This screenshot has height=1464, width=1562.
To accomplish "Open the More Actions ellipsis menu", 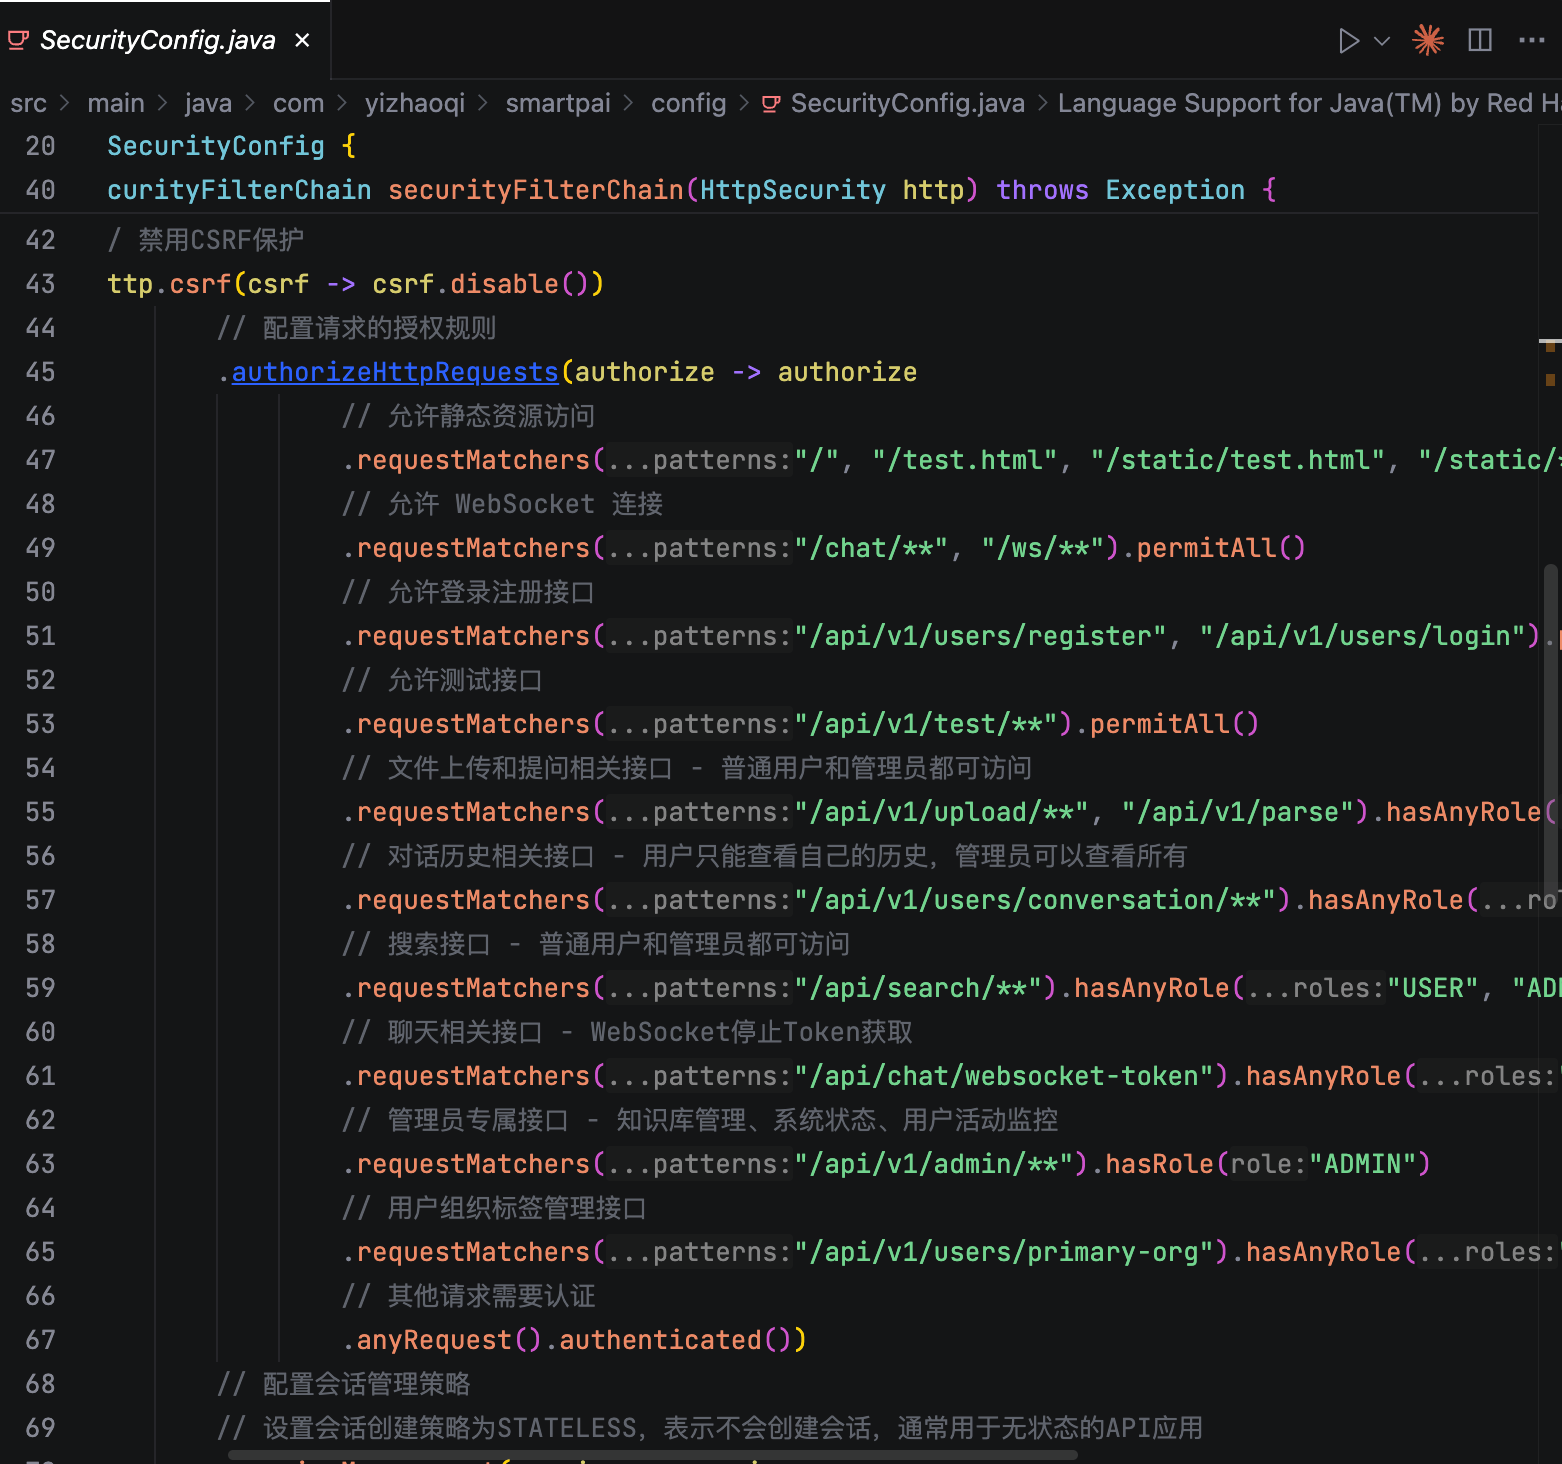I will click(1531, 40).
